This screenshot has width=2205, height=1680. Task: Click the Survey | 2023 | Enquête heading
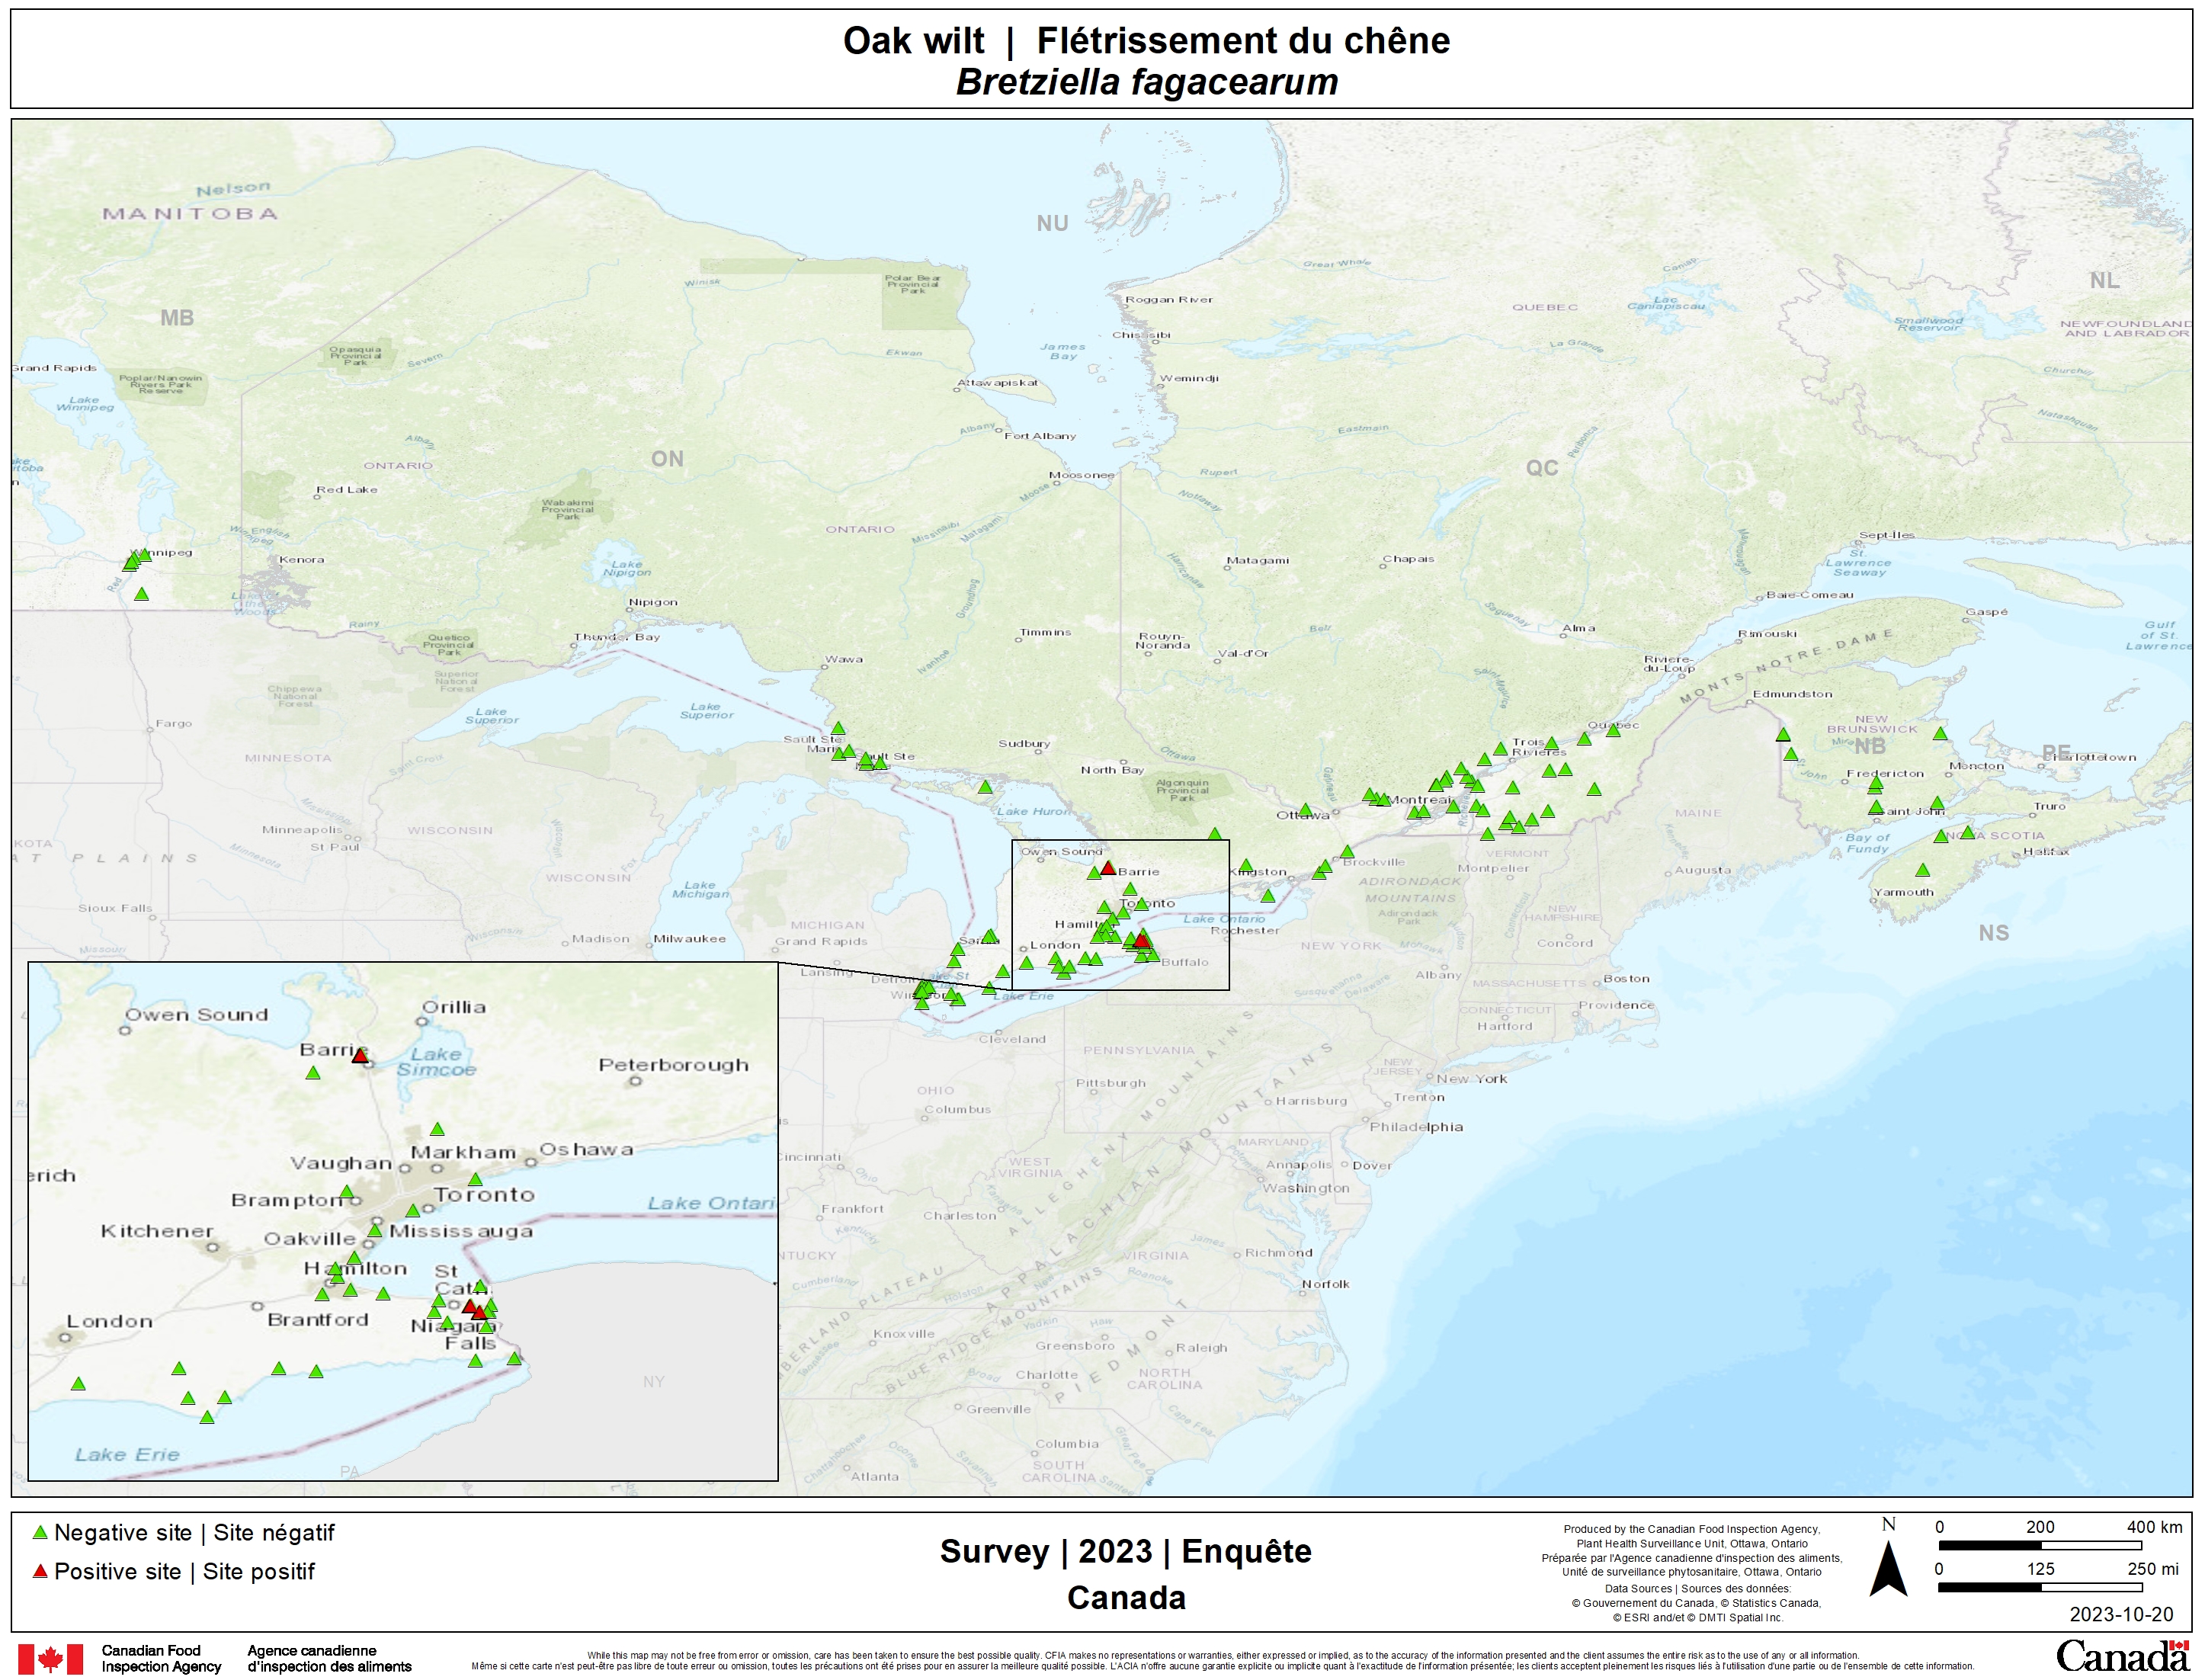pyautogui.click(x=1125, y=1551)
